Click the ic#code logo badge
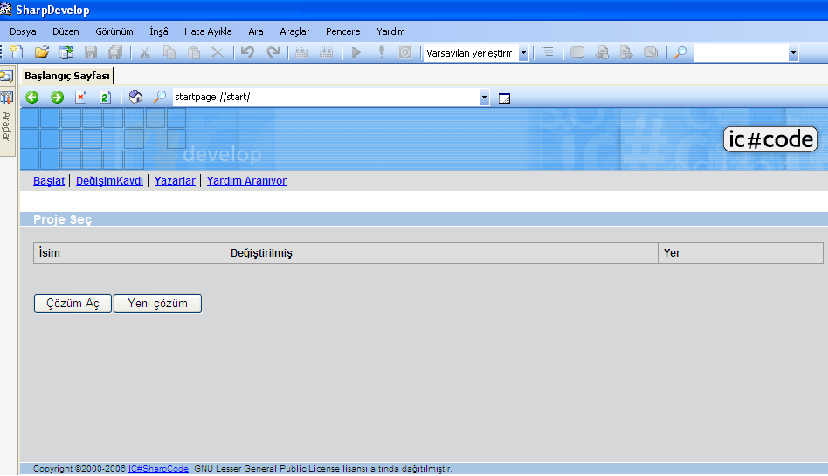Screen dimensions: 828x476 click(x=770, y=139)
